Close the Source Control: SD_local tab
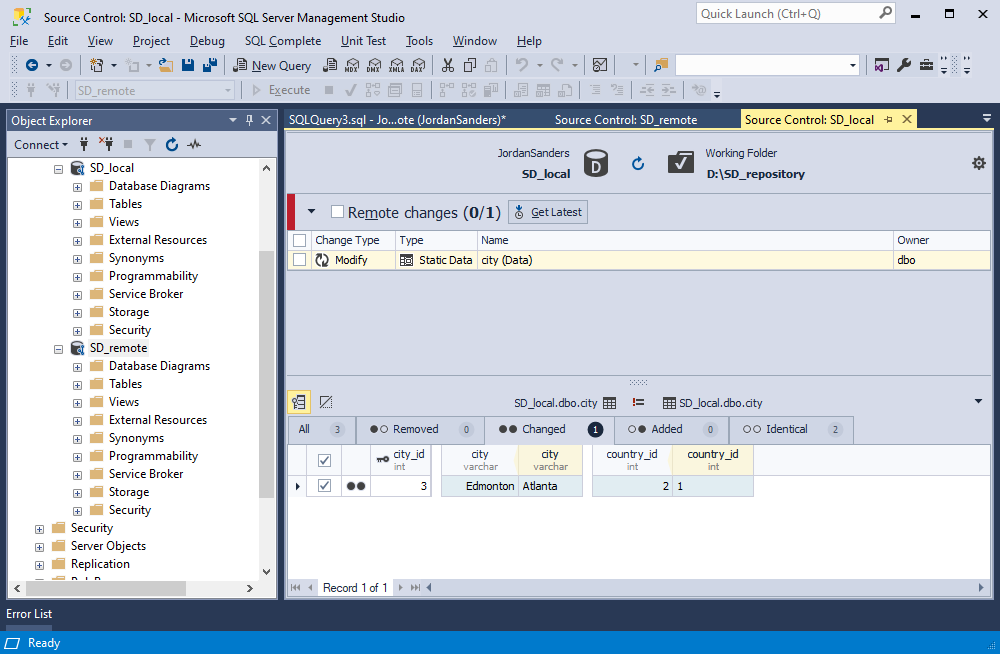The height and width of the screenshot is (654, 1000). click(906, 119)
